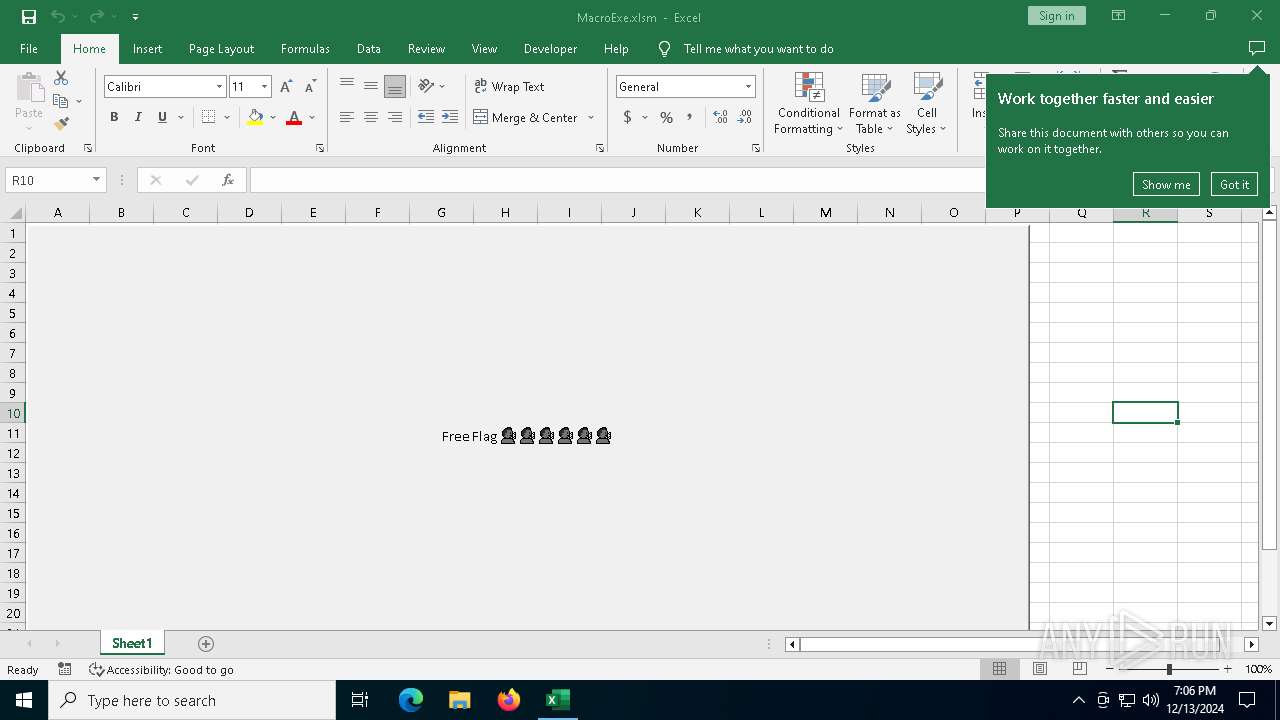Save the workbook with the floppy icon

coord(29,17)
